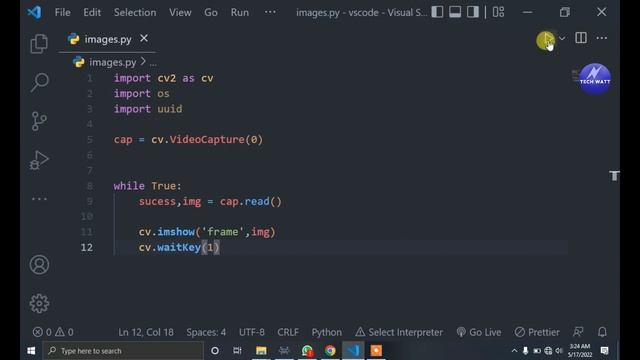Open the Explorer view in activity bar
The image size is (640, 360).
pos(39,44)
